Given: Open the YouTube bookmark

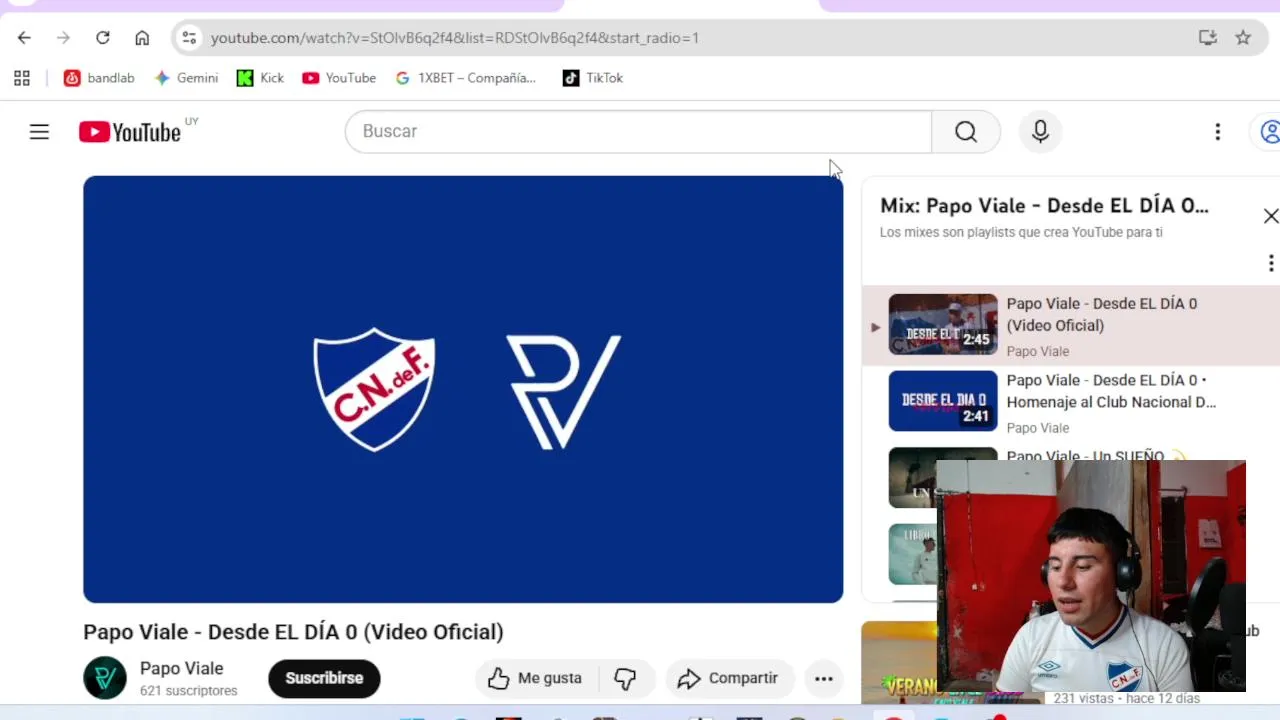Looking at the screenshot, I should (339, 78).
